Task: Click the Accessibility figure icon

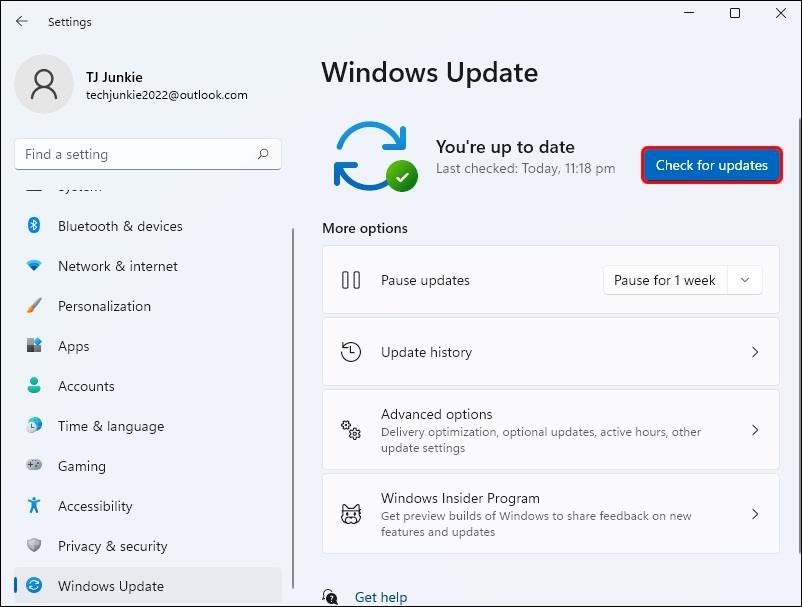Action: coord(34,506)
